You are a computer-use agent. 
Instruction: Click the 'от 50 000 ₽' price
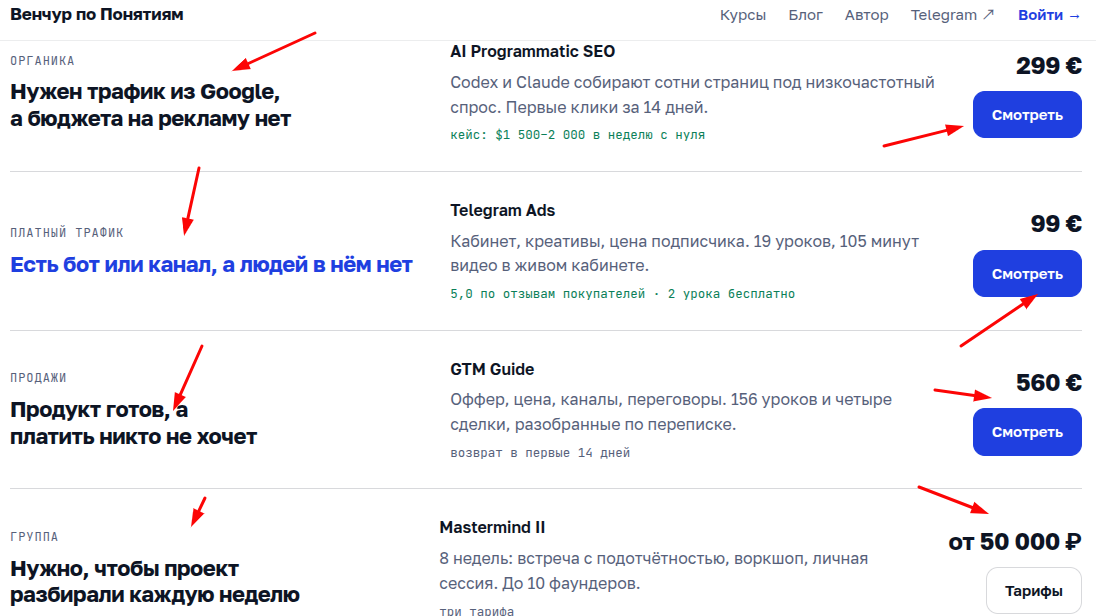pos(1014,542)
